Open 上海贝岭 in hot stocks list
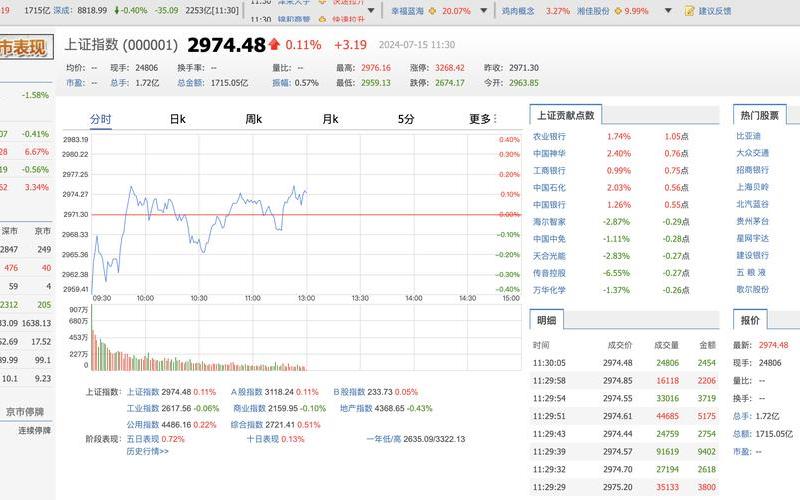The width and height of the screenshot is (800, 500). tap(753, 187)
